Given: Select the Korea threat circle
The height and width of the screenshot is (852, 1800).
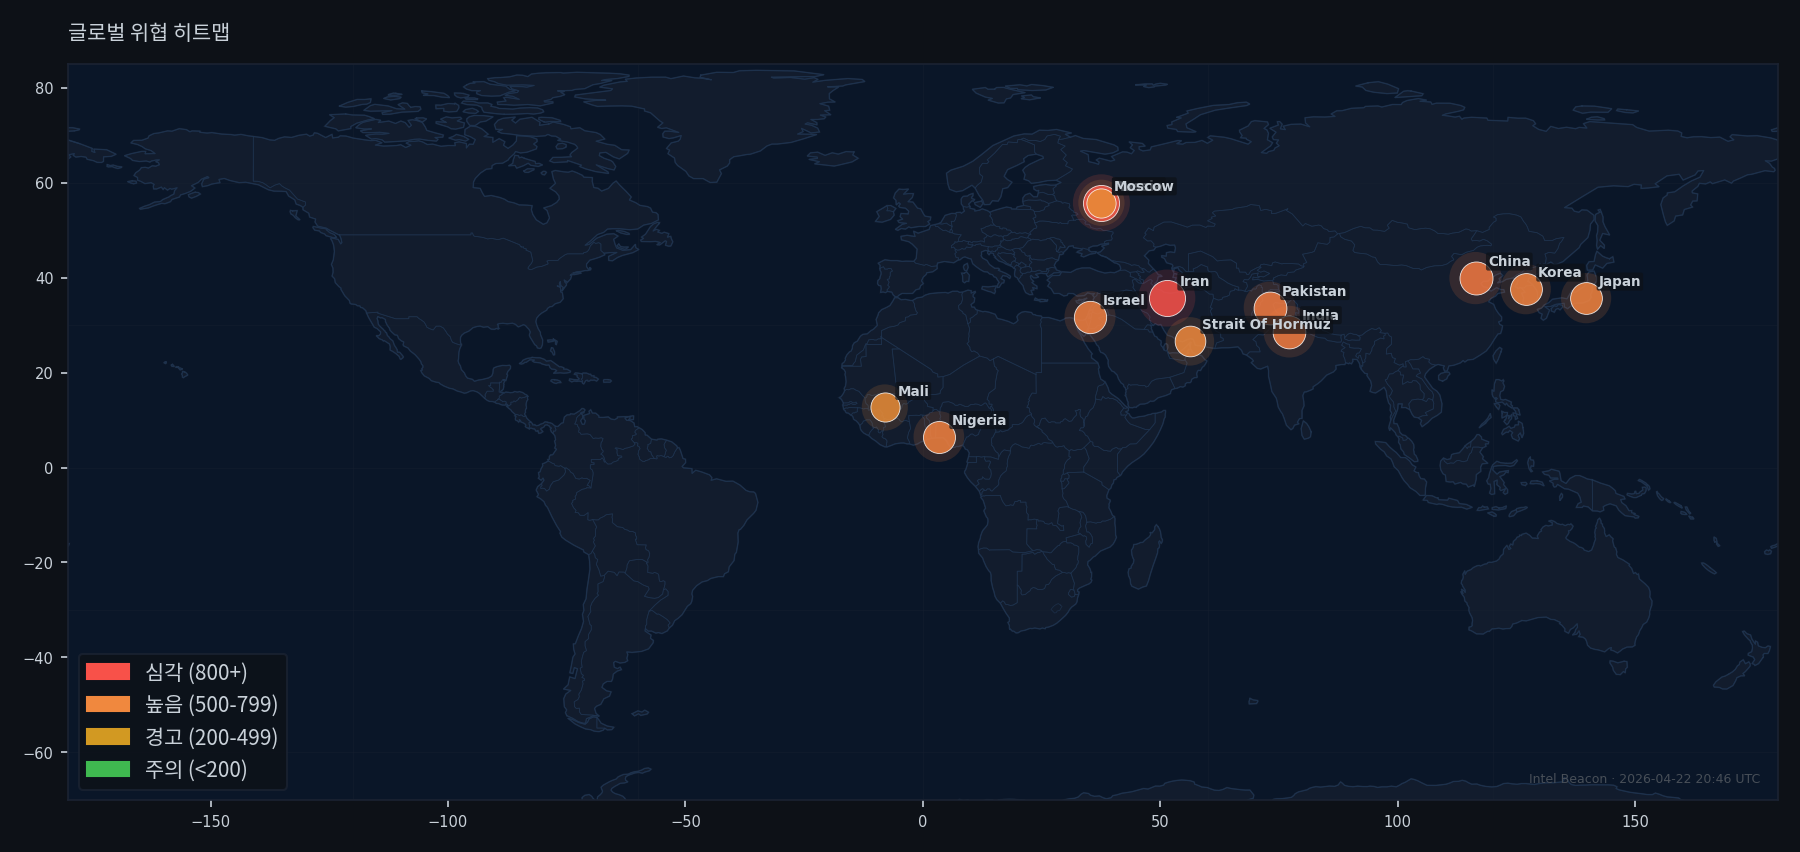Looking at the screenshot, I should click(x=1526, y=290).
